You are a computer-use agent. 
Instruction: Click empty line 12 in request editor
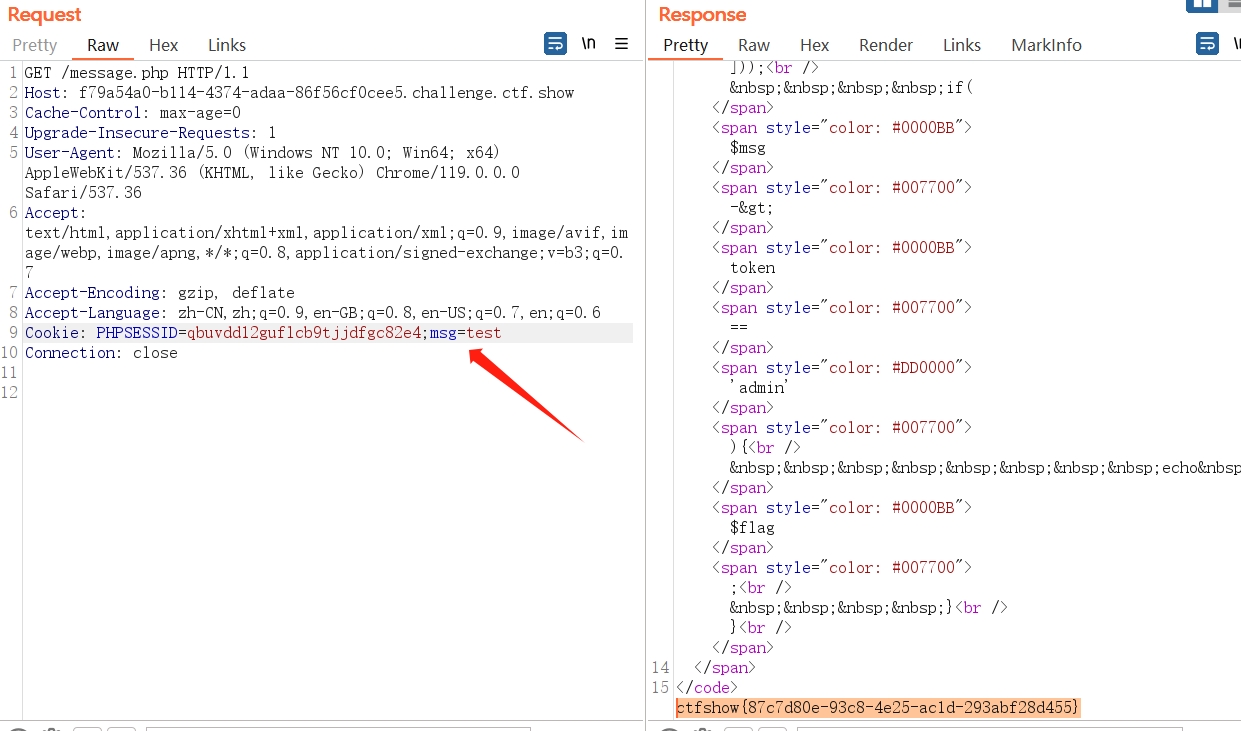(328, 393)
